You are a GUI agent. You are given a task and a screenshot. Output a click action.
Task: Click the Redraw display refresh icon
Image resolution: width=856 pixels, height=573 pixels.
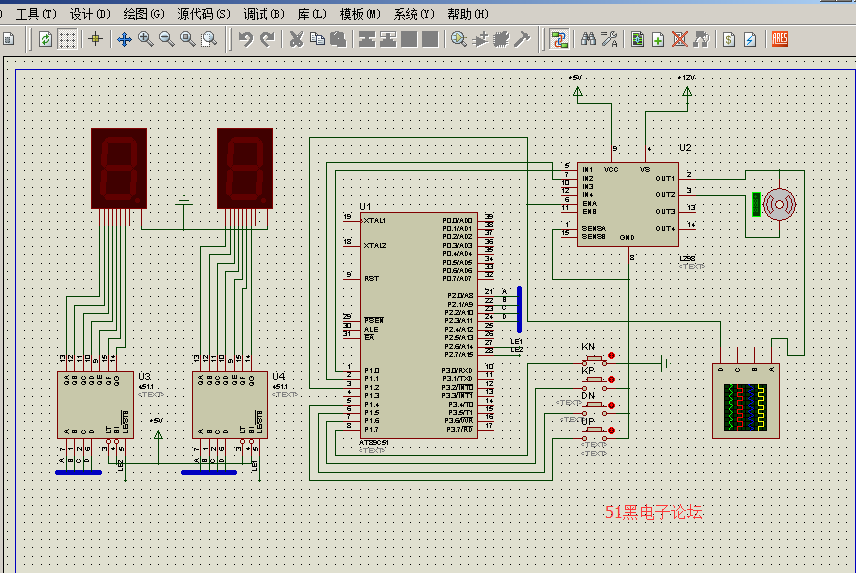(x=46, y=39)
